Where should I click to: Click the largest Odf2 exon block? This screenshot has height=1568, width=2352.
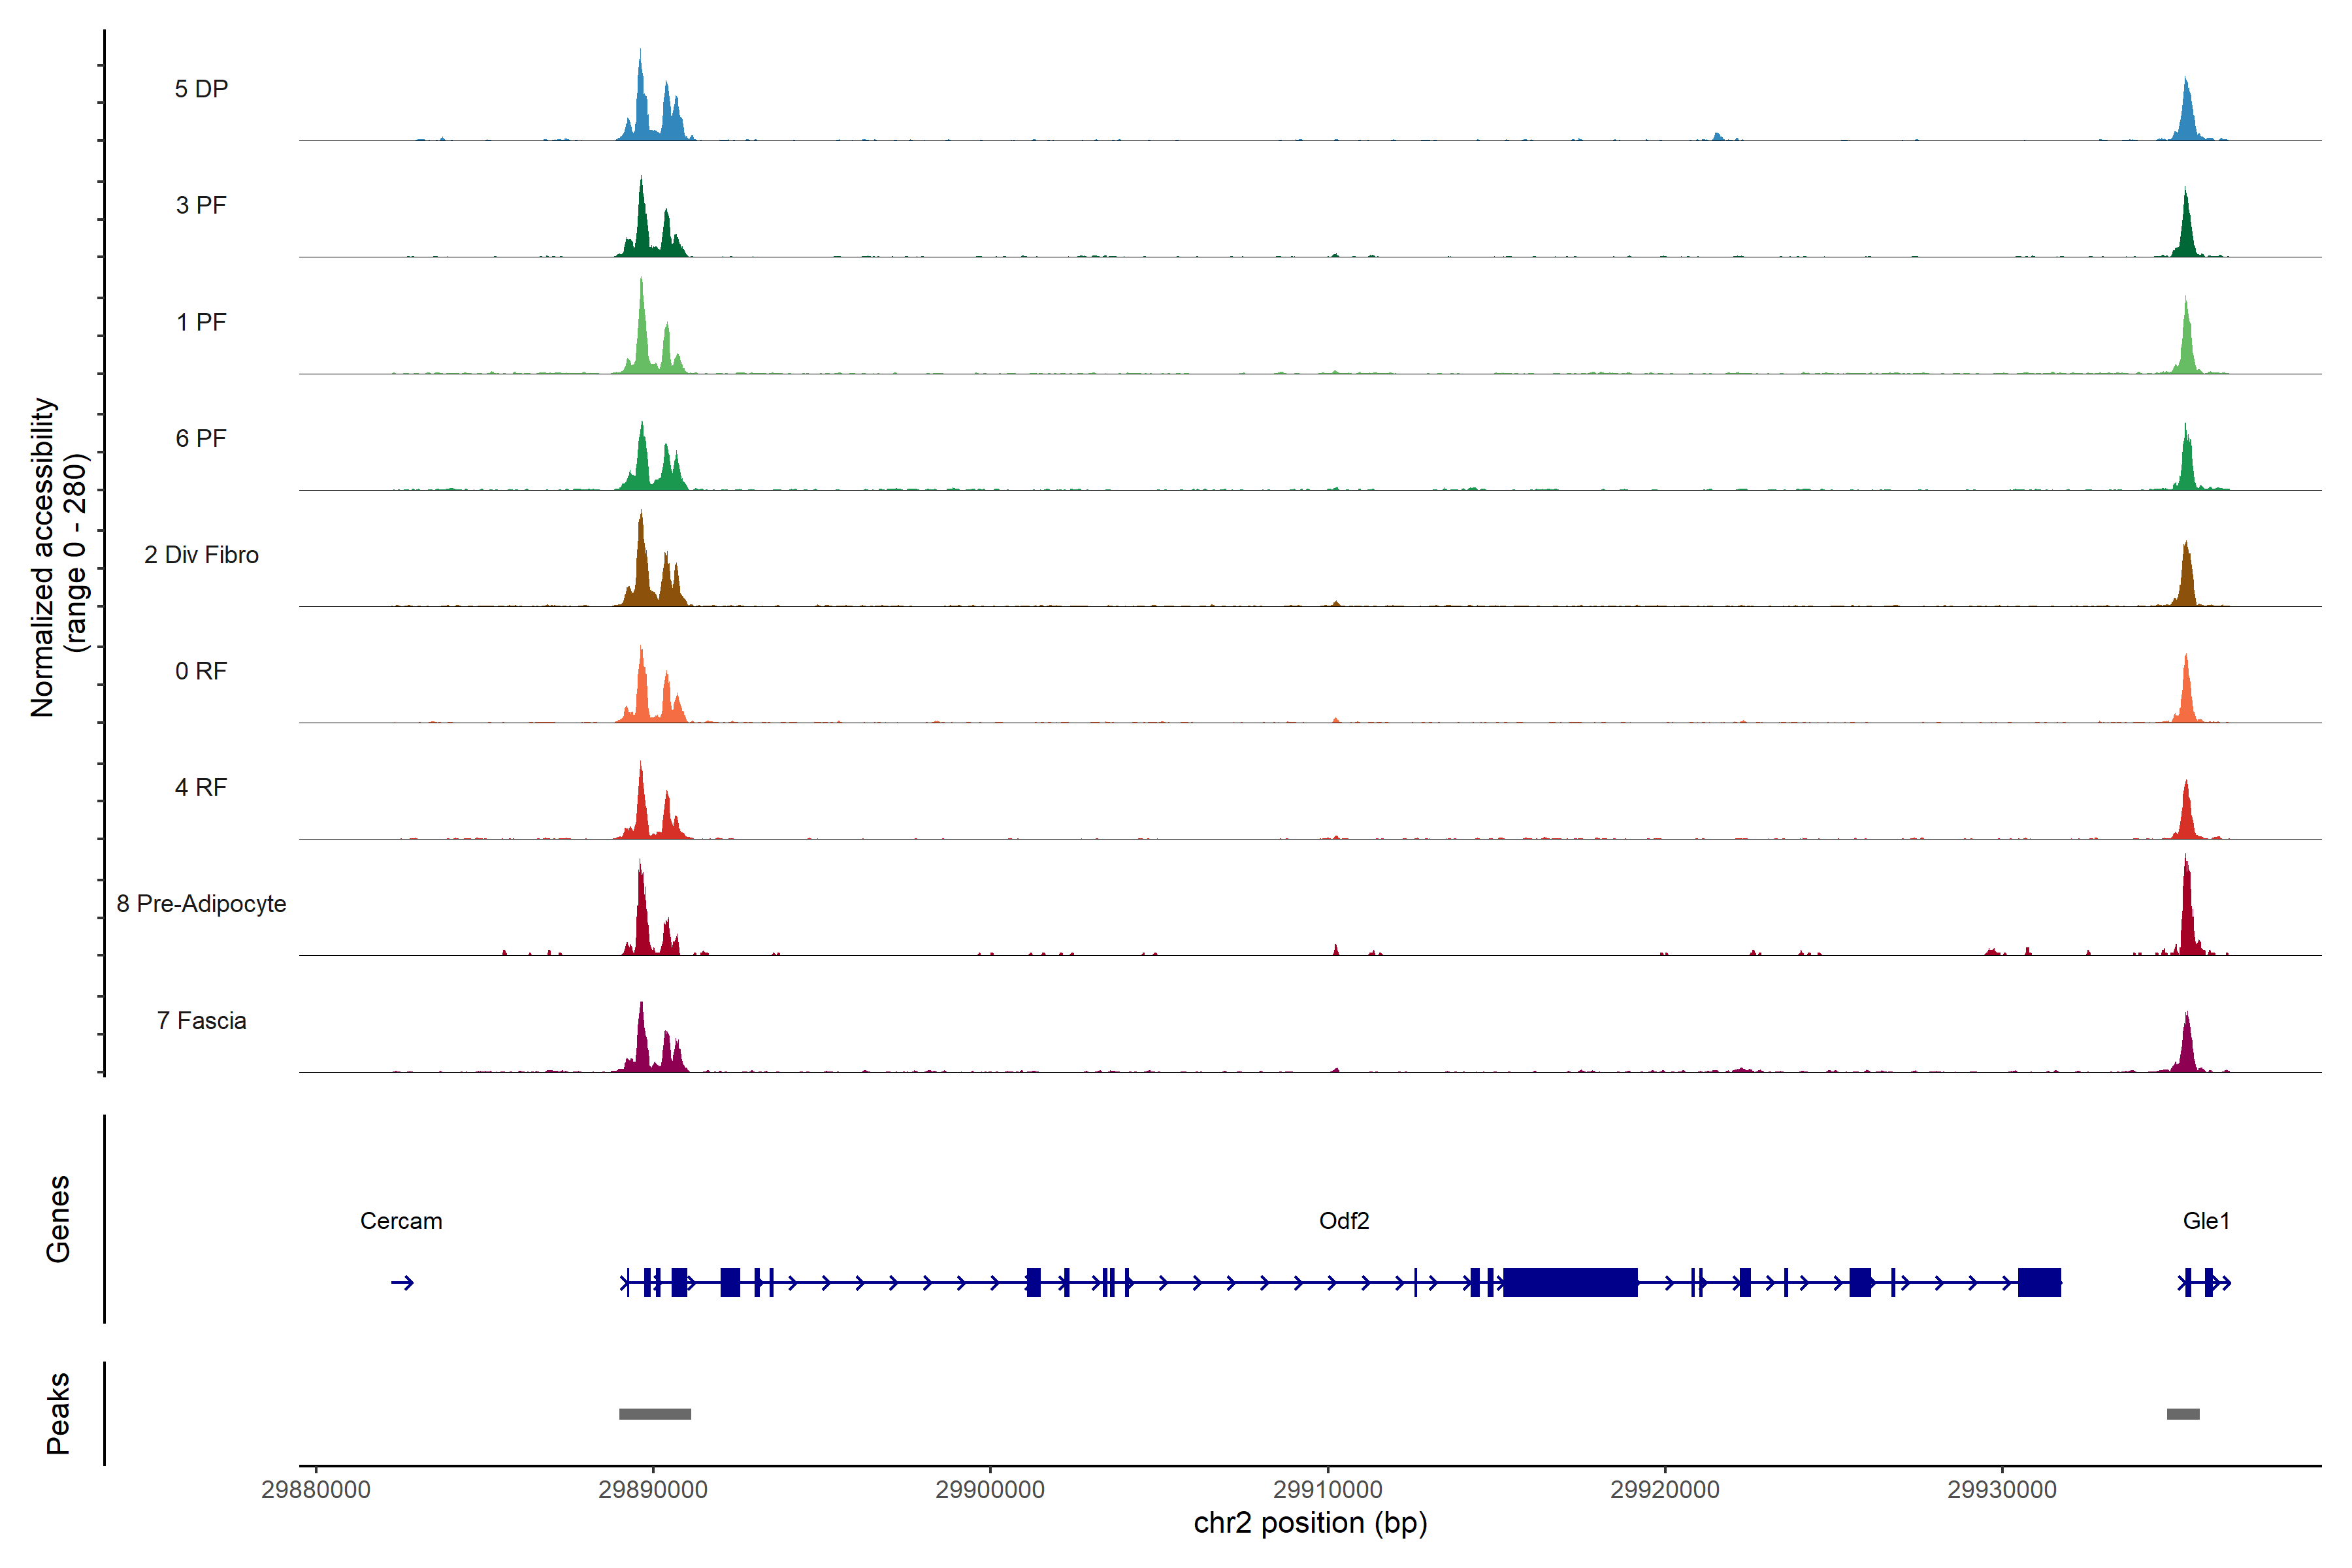point(1570,1283)
